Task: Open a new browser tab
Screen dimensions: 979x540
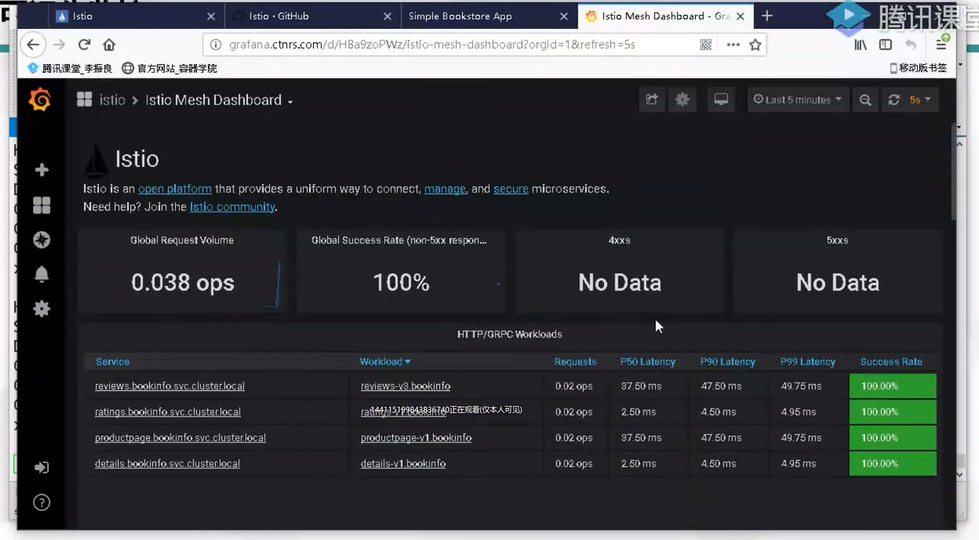Action: [x=767, y=16]
